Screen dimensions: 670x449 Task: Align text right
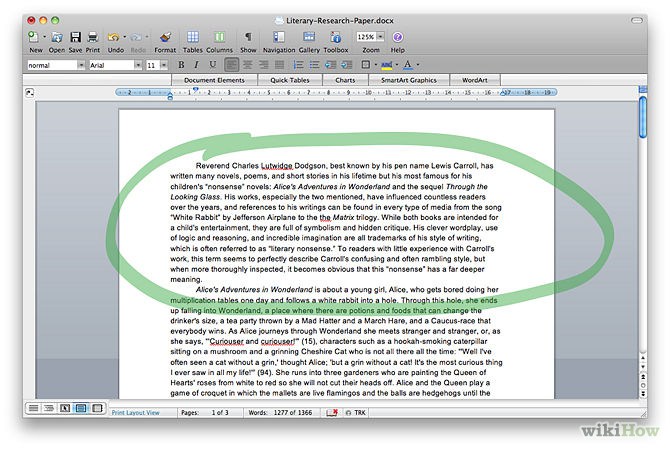pos(264,65)
